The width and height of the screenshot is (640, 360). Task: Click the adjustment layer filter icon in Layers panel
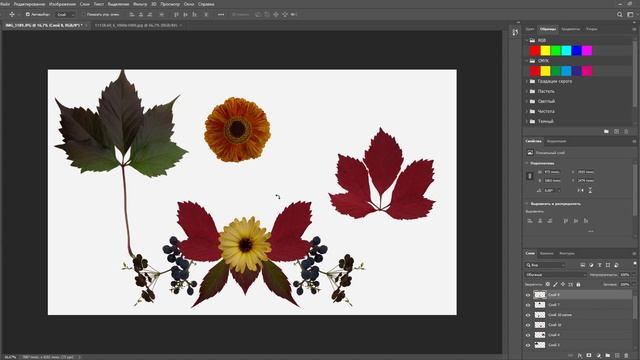point(591,265)
